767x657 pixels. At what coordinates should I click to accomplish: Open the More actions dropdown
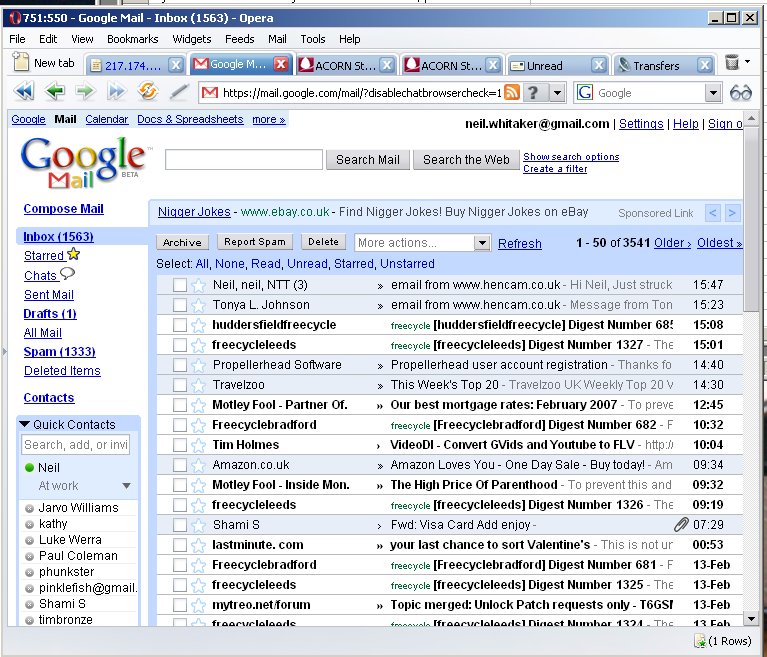coord(422,243)
